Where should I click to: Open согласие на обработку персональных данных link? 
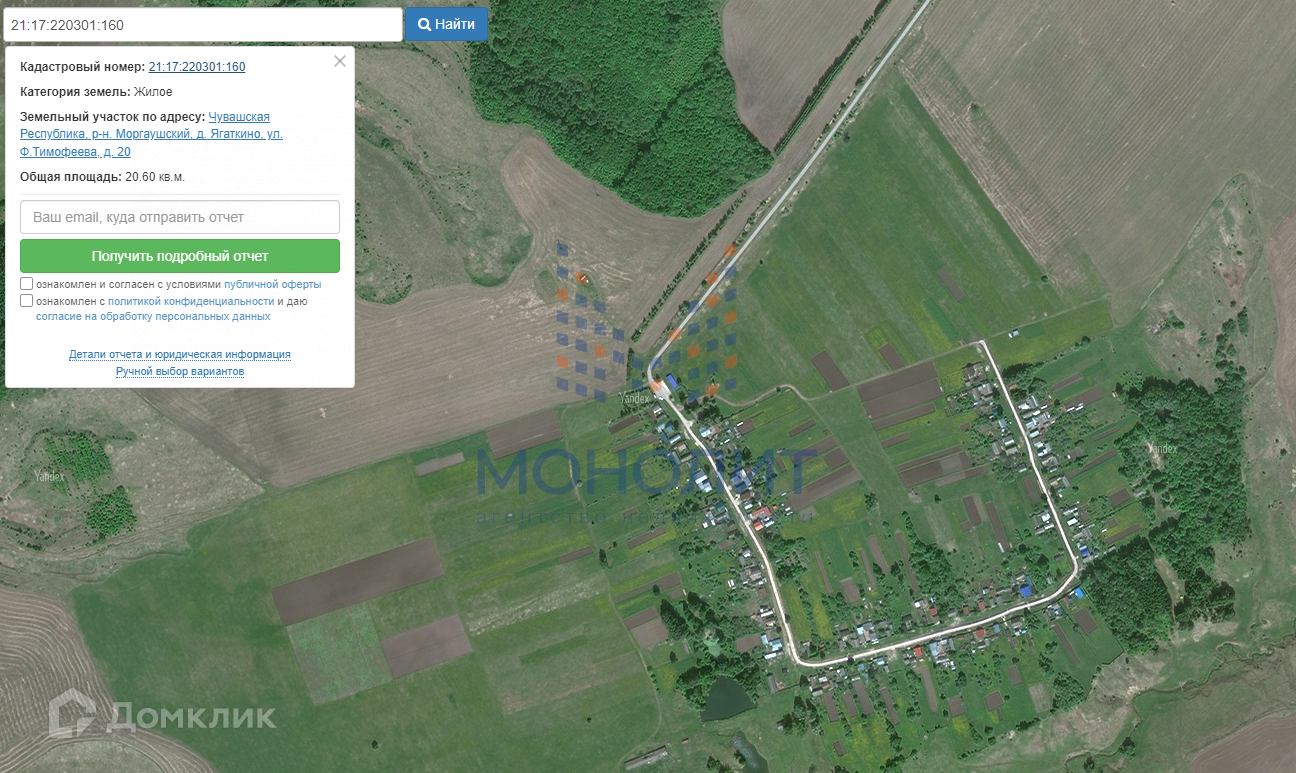[x=153, y=316]
